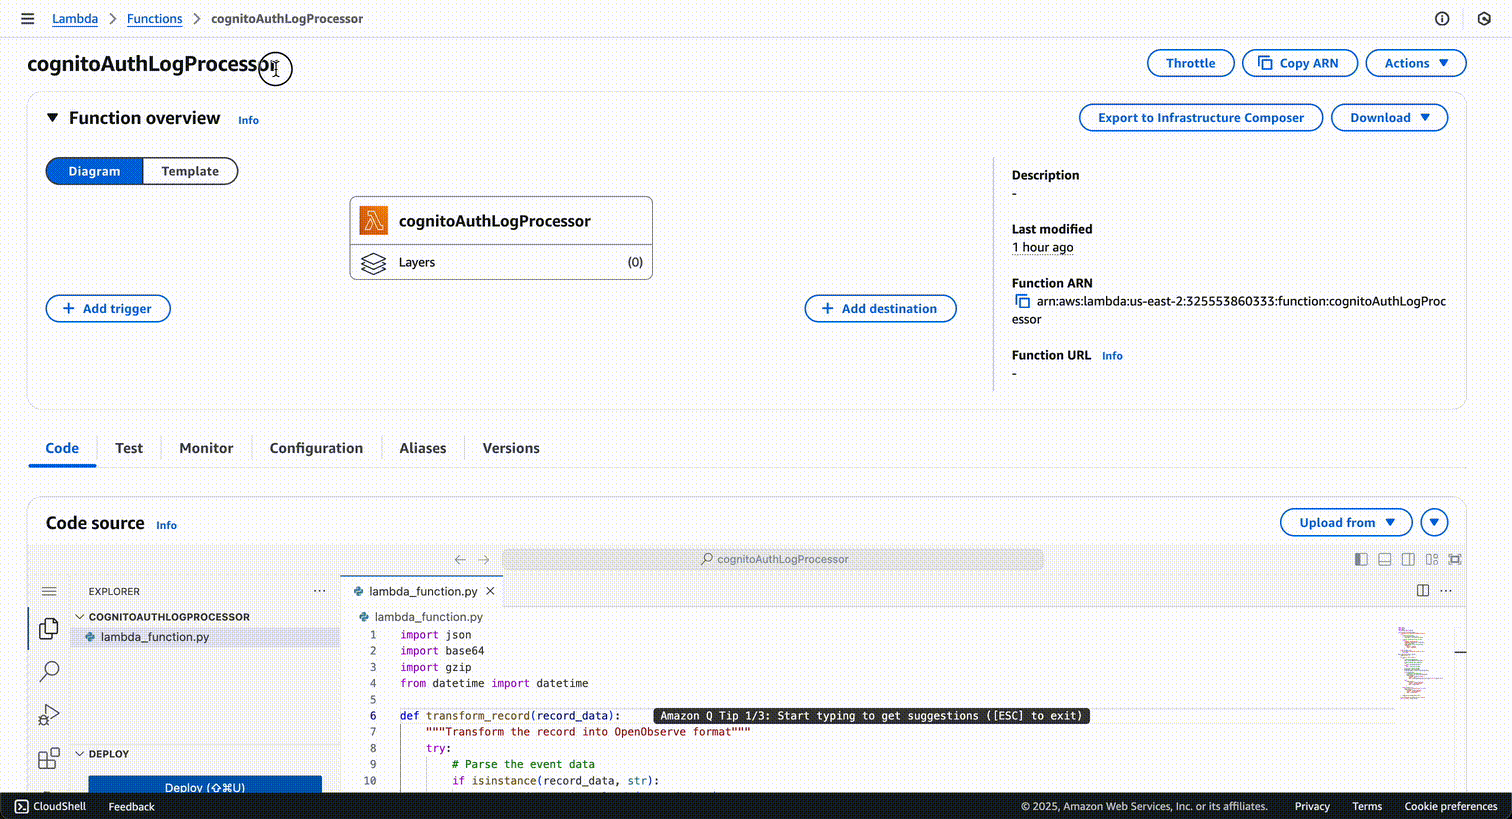Open CloudShell from the bottom status bar

pyautogui.click(x=49, y=806)
